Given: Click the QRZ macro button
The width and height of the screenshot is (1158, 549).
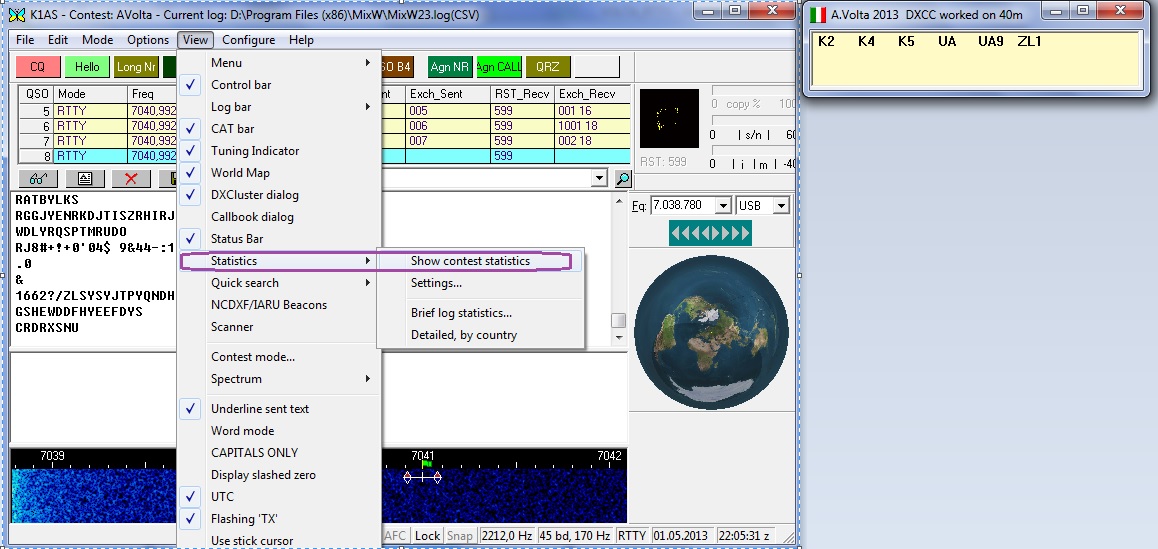Looking at the screenshot, I should 547,67.
